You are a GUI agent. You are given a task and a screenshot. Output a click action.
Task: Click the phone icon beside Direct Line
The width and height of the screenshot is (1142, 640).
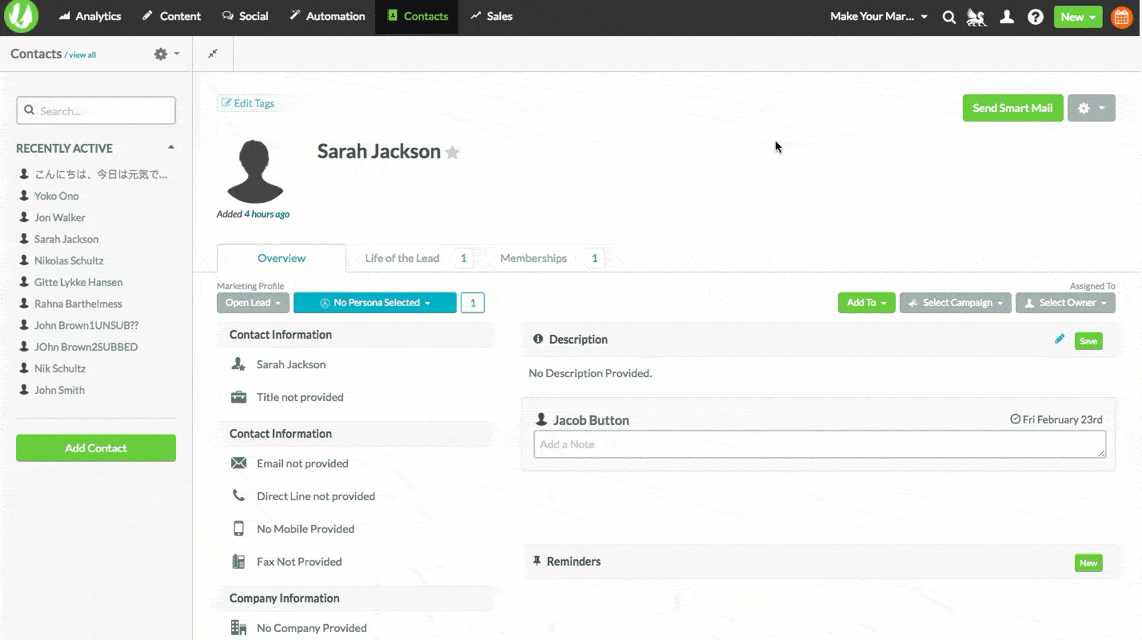tap(238, 496)
